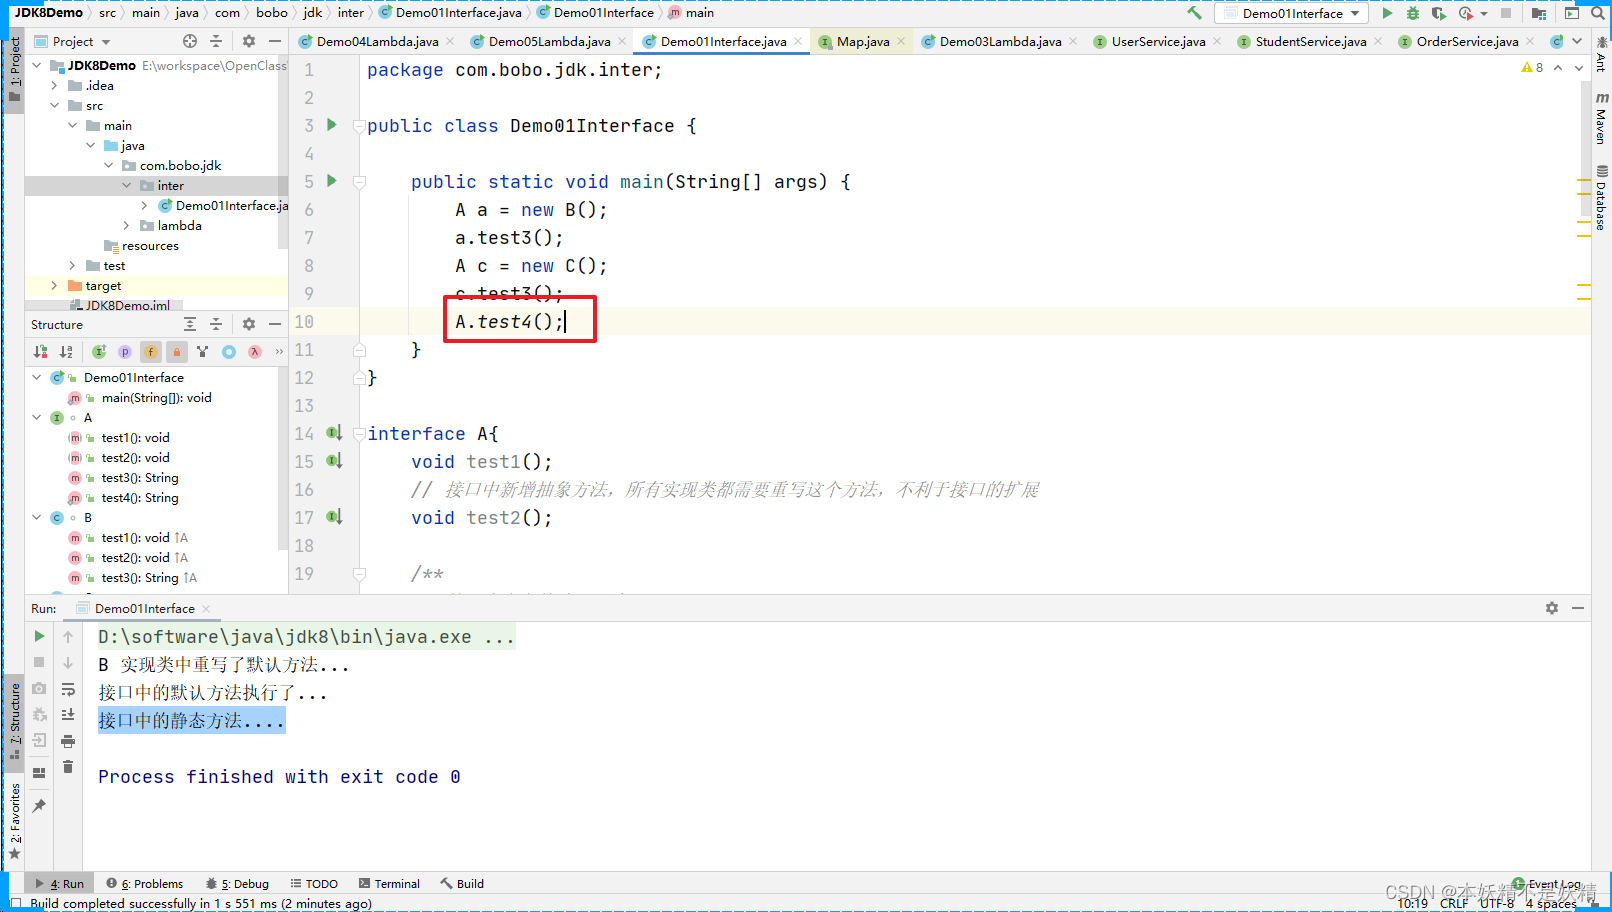Screen dimensions: 1612x912
Task: Toggle Sort Alphabetically in Structure
Action: [x=66, y=351]
